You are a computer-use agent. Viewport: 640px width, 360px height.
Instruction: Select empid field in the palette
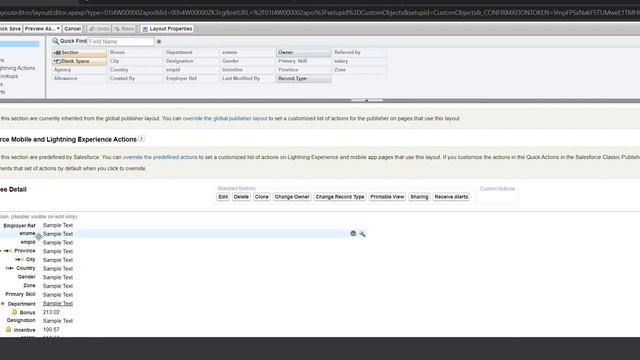click(x=191, y=70)
